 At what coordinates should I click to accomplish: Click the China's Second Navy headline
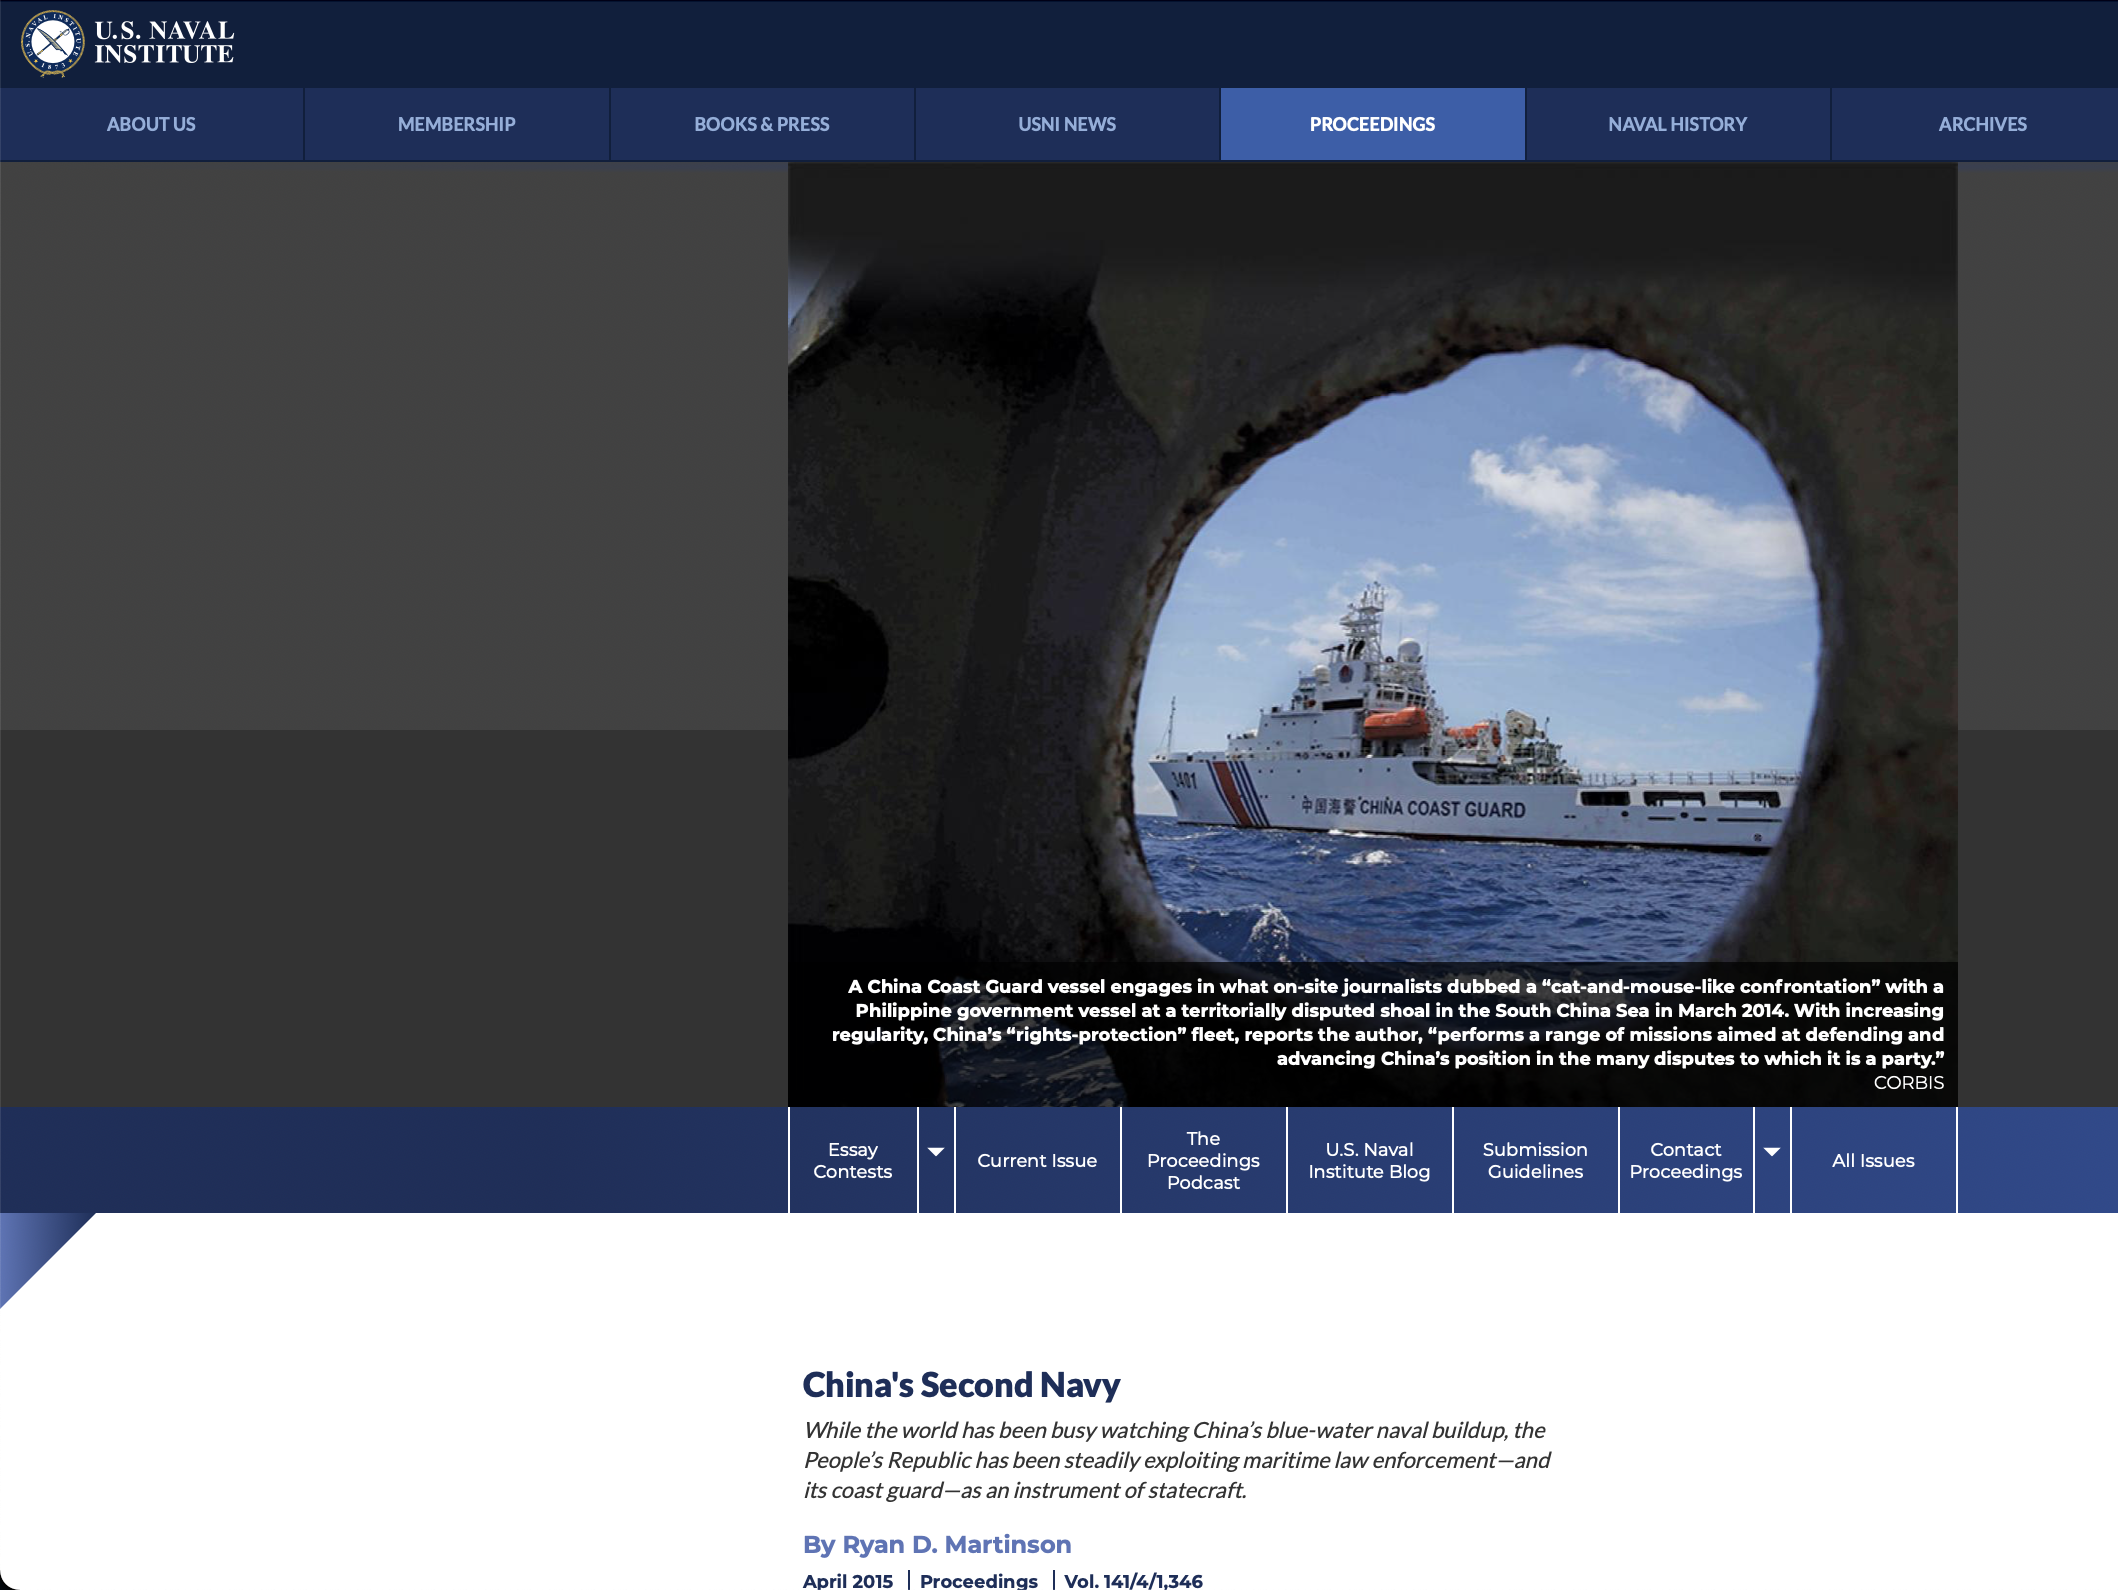click(961, 1385)
